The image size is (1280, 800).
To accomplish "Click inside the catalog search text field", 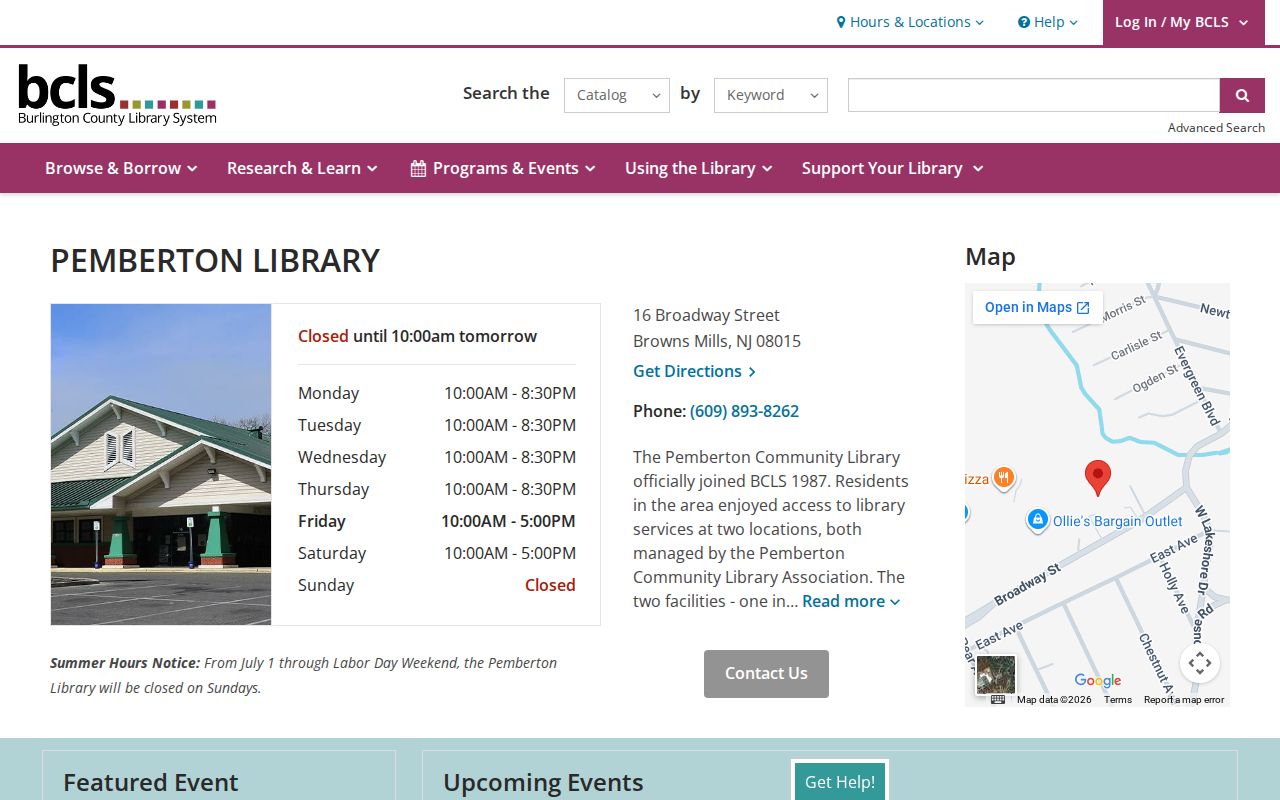I will 1034,95.
